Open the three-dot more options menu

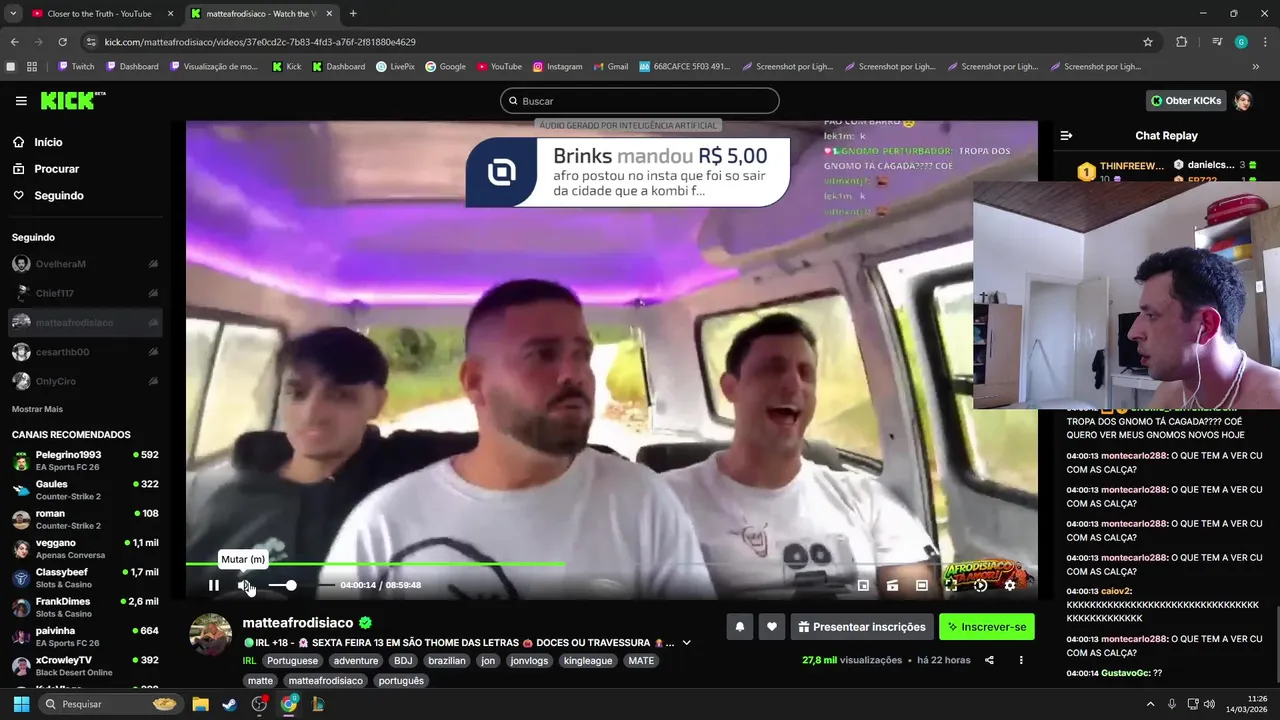click(1021, 660)
